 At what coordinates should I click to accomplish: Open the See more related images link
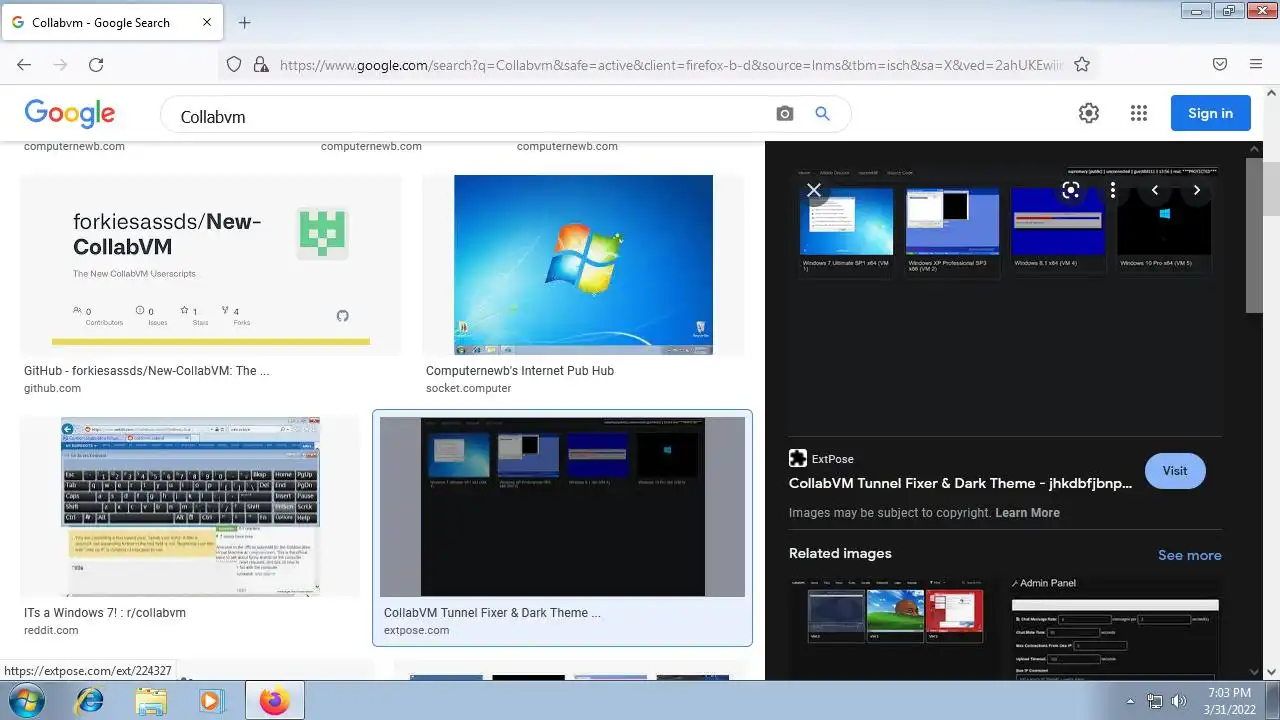click(1189, 555)
